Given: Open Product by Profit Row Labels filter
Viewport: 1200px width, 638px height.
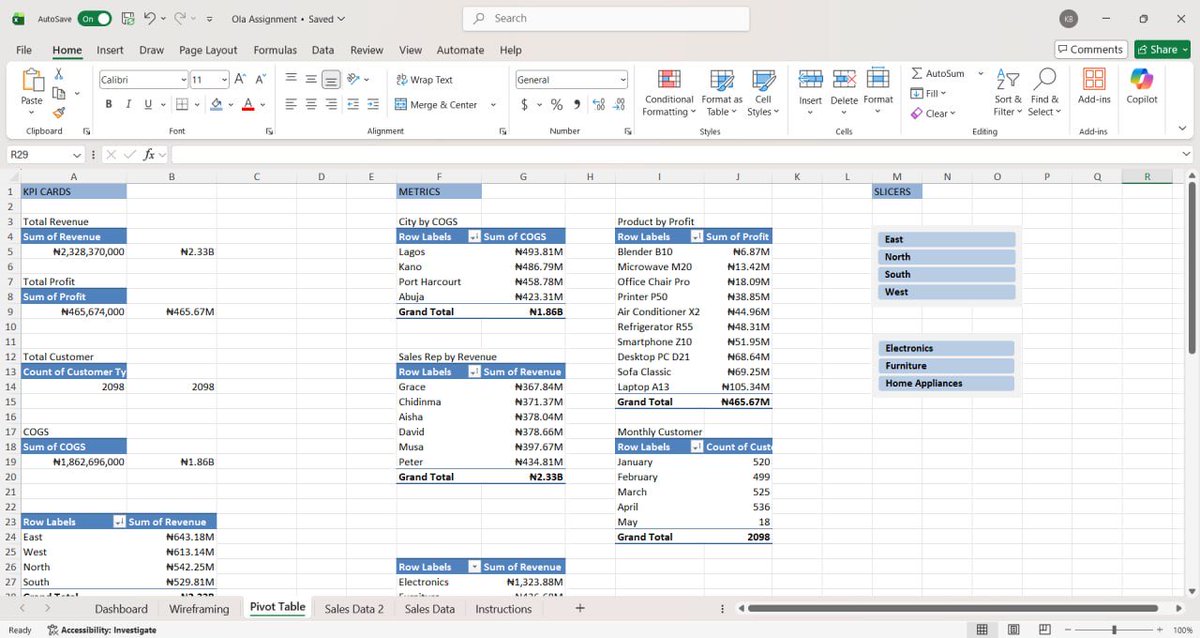Looking at the screenshot, I should (697, 237).
